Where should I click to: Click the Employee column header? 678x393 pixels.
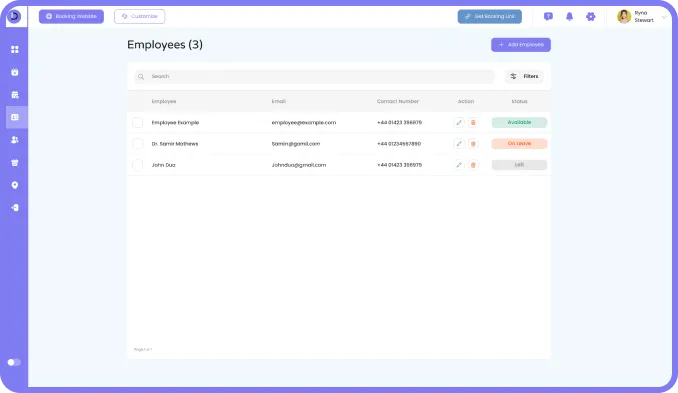pyautogui.click(x=164, y=101)
